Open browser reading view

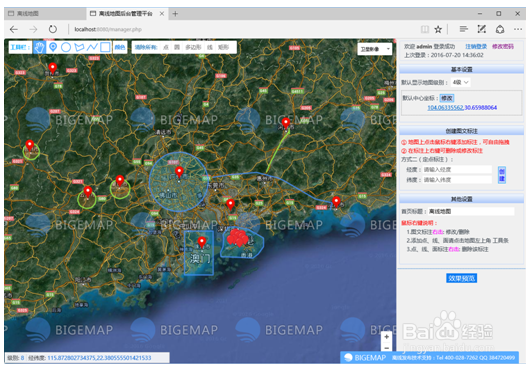click(425, 30)
